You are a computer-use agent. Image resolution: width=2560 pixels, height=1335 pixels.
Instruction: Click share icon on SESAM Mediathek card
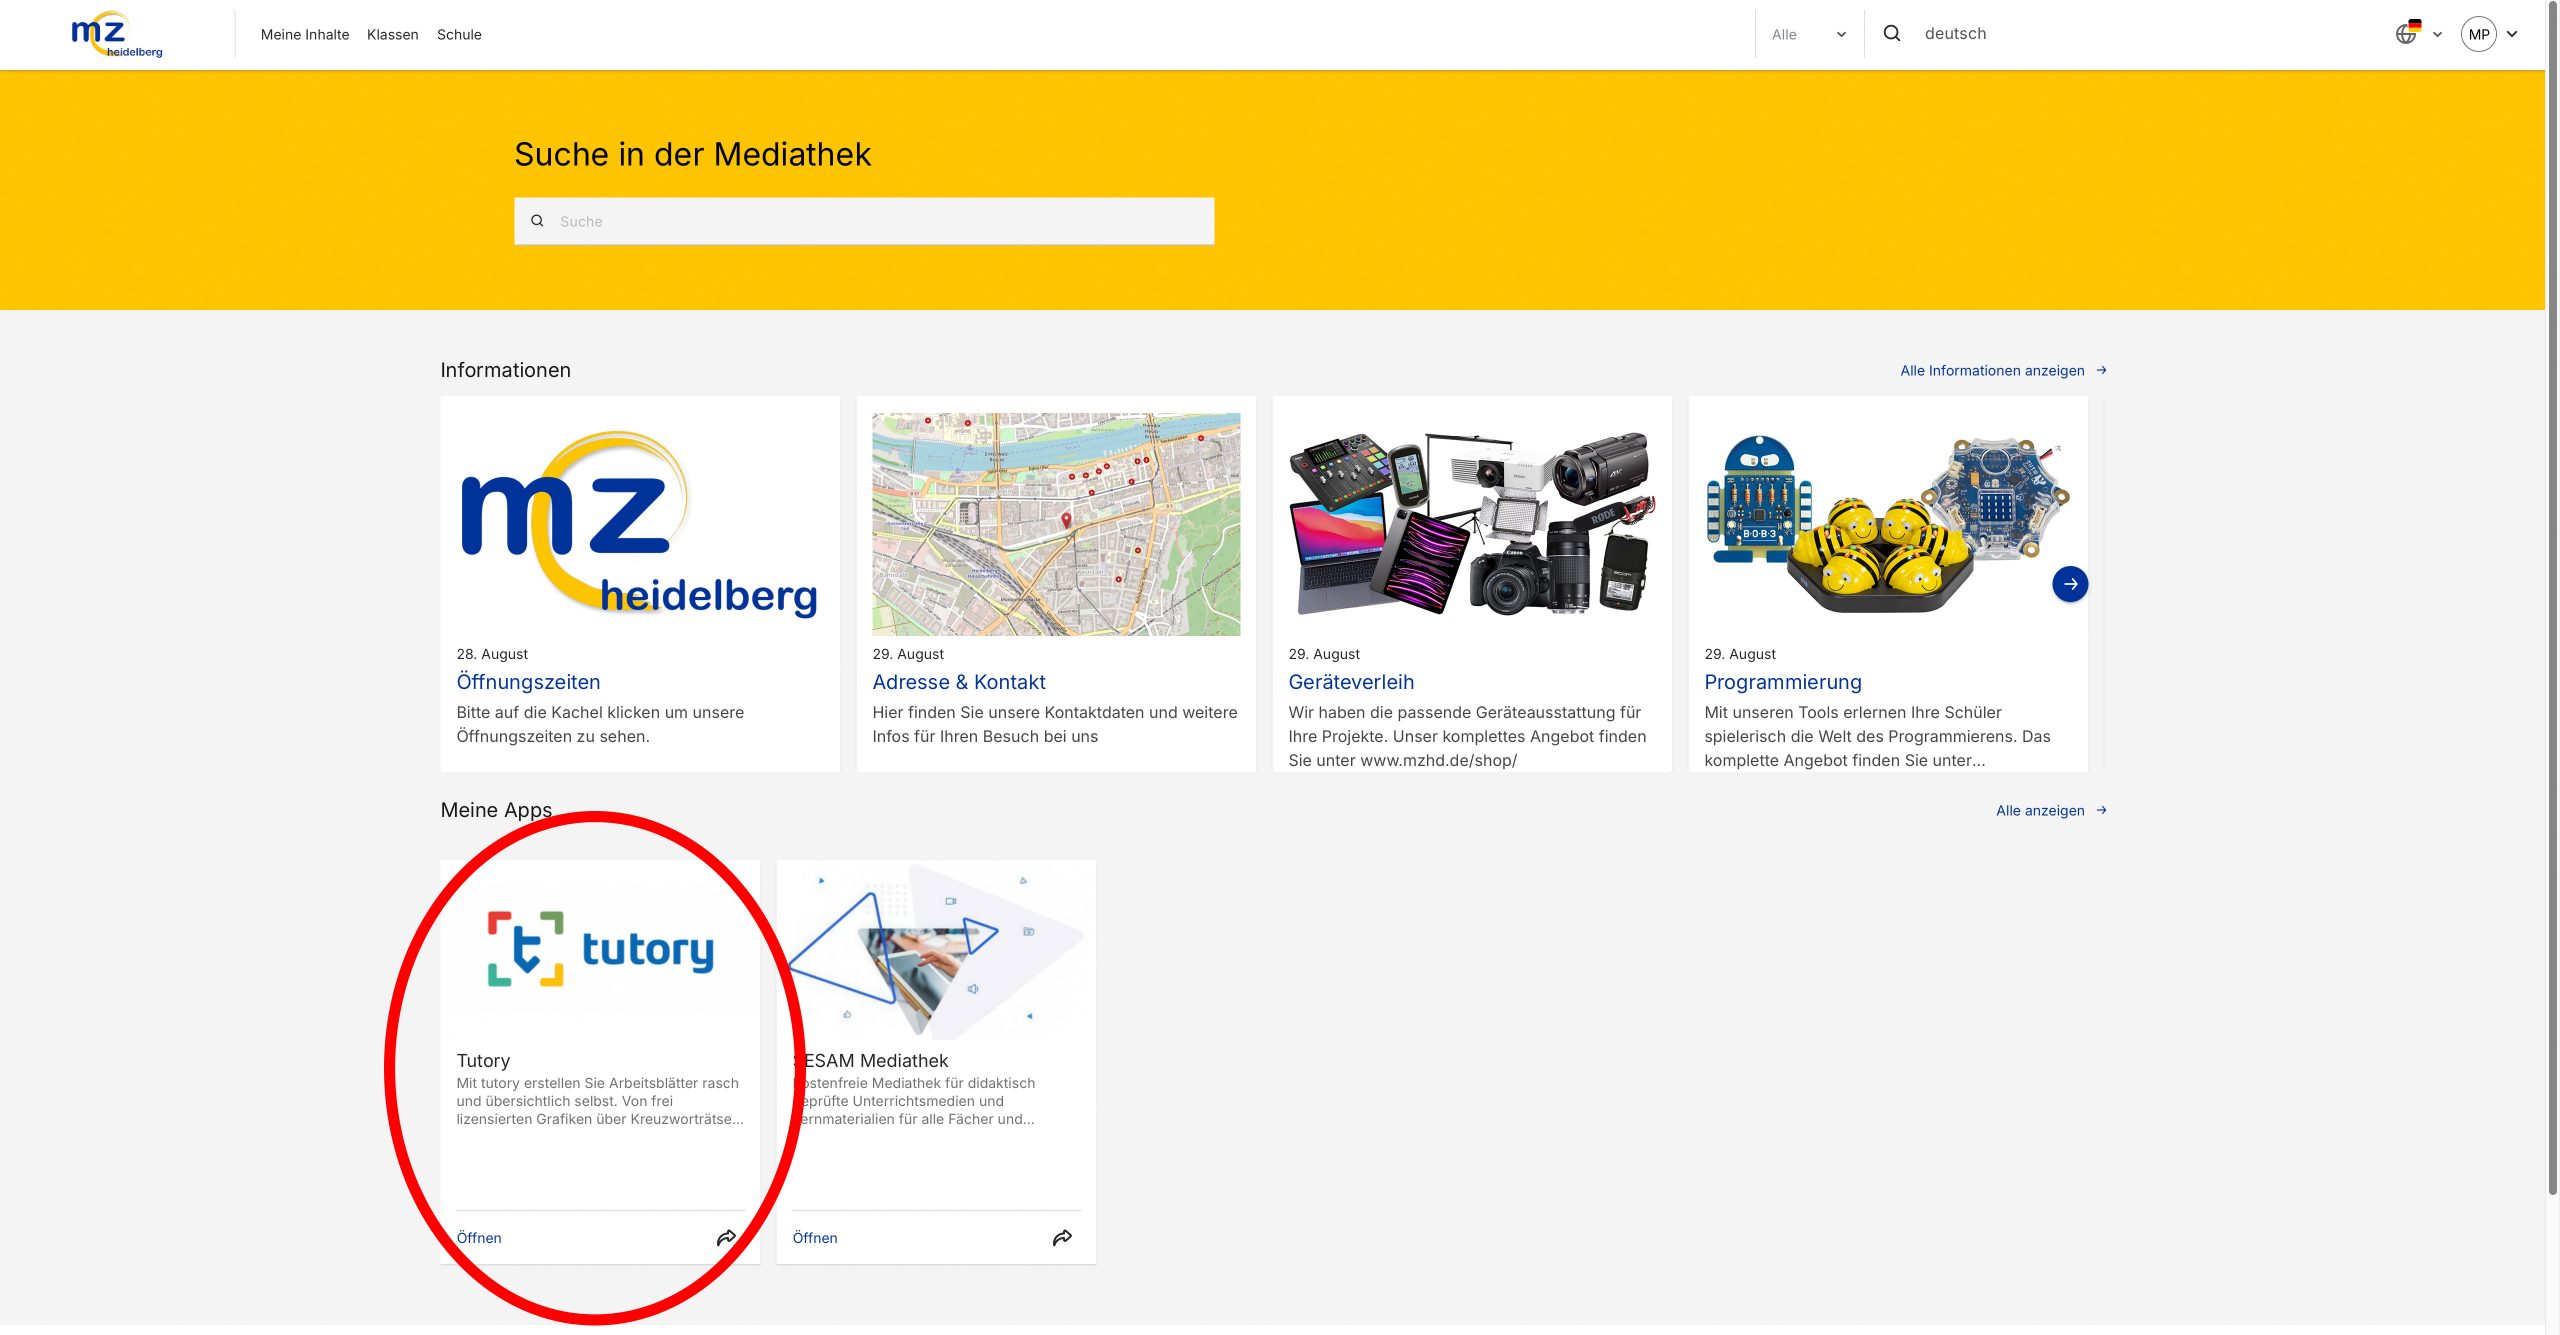coord(1062,1238)
